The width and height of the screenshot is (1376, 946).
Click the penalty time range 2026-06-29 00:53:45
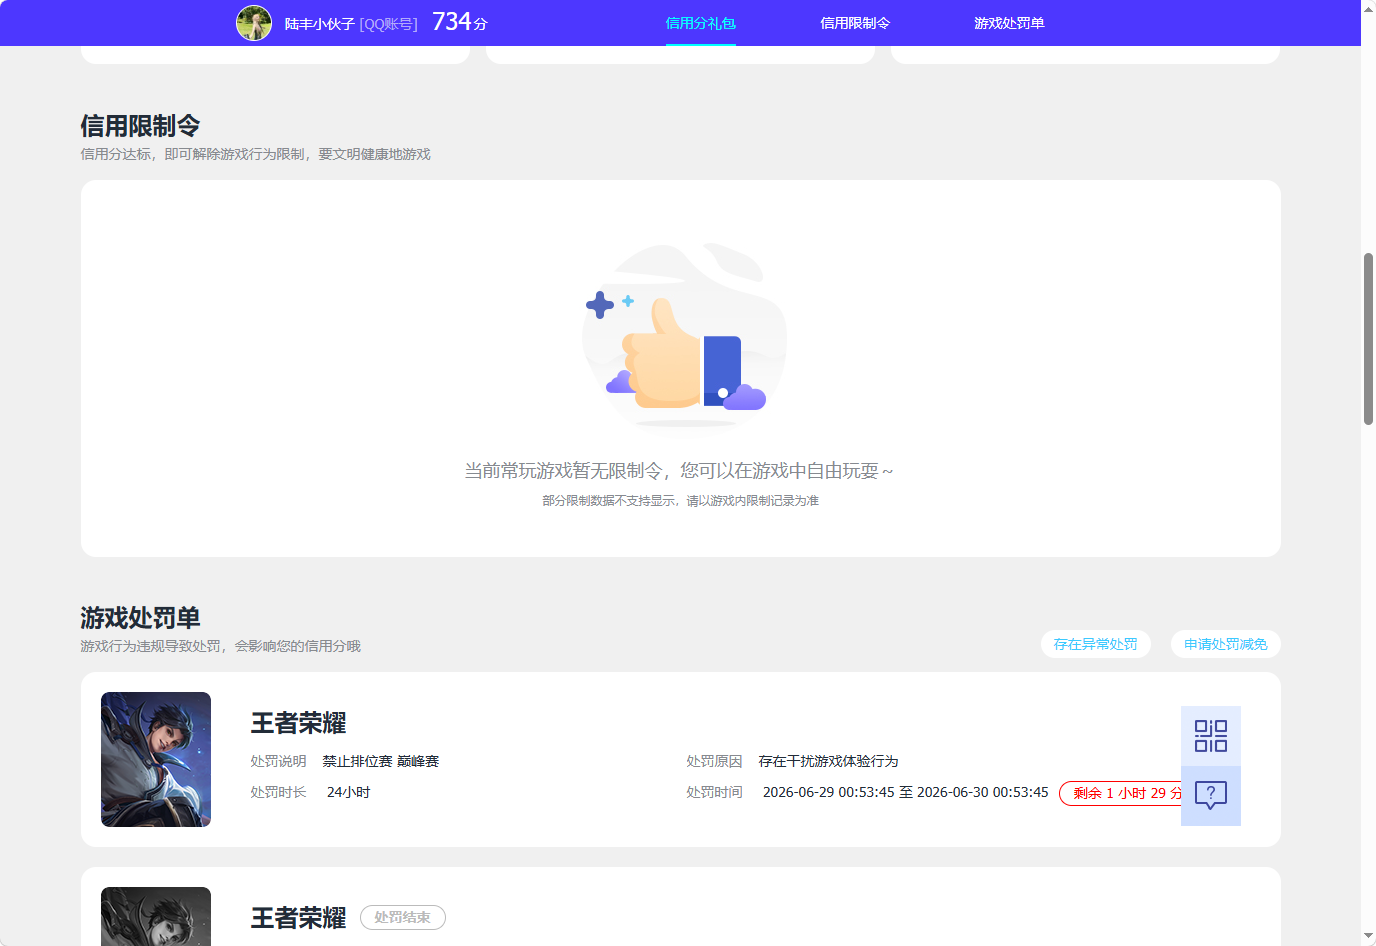[906, 792]
